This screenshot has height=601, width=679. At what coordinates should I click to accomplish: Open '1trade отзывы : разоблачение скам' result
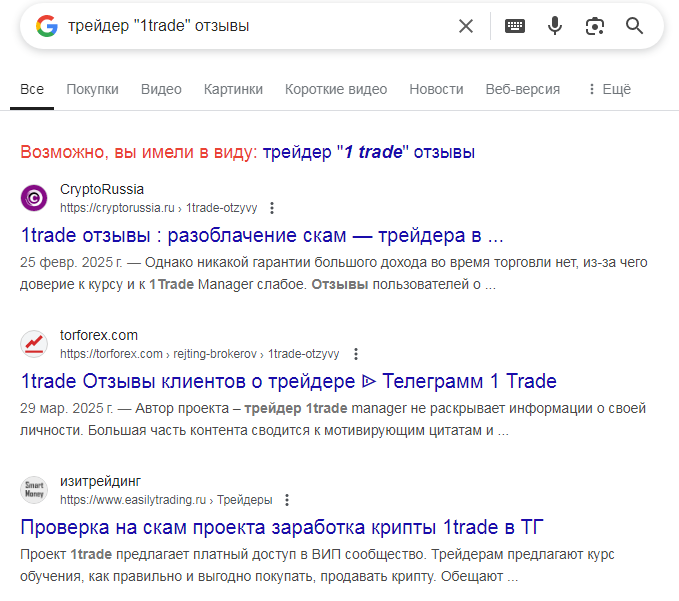pyautogui.click(x=262, y=236)
